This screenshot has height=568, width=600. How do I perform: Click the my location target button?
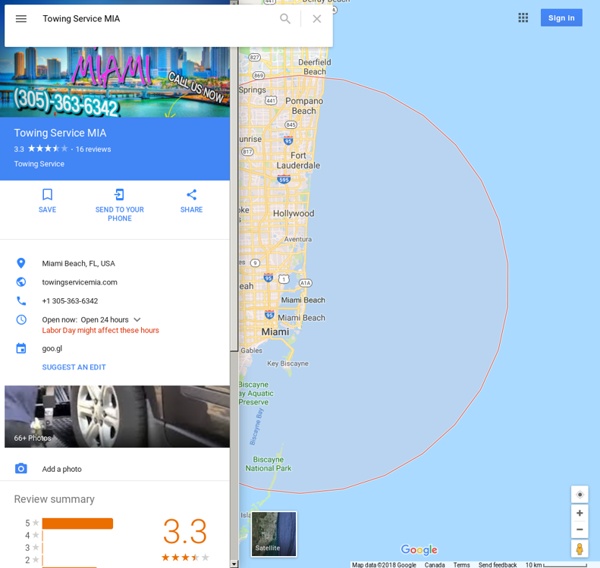580,495
